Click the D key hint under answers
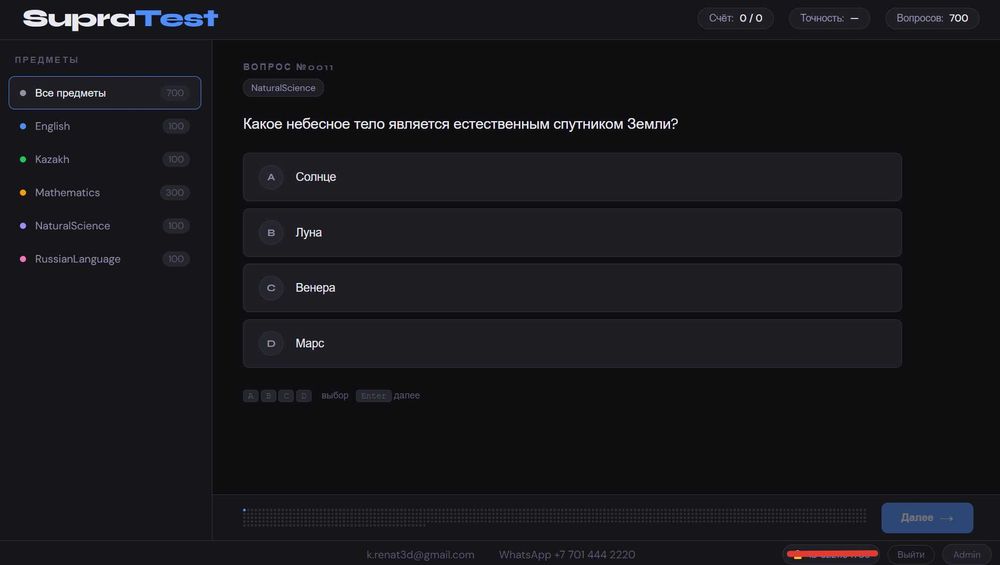 click(304, 396)
